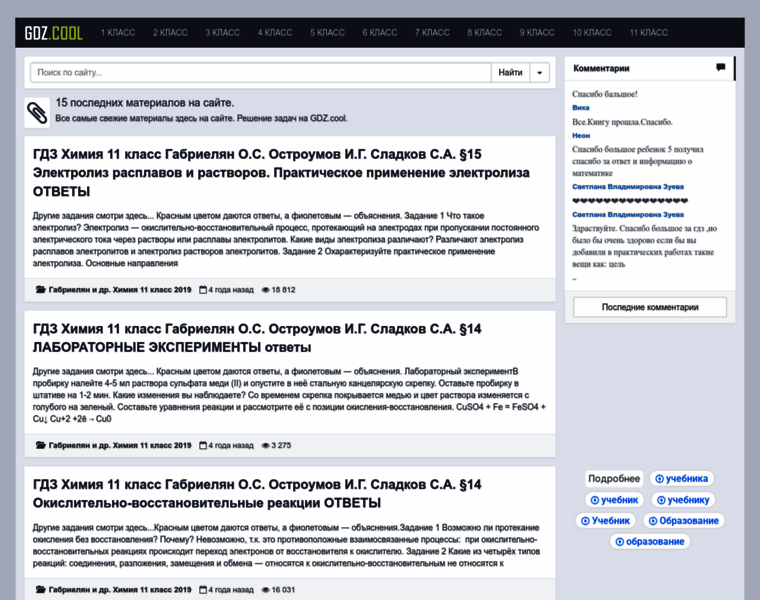The width and height of the screenshot is (760, 600).
Task: Open the 4 КЛАСС menu item
Action: pyautogui.click(x=275, y=32)
